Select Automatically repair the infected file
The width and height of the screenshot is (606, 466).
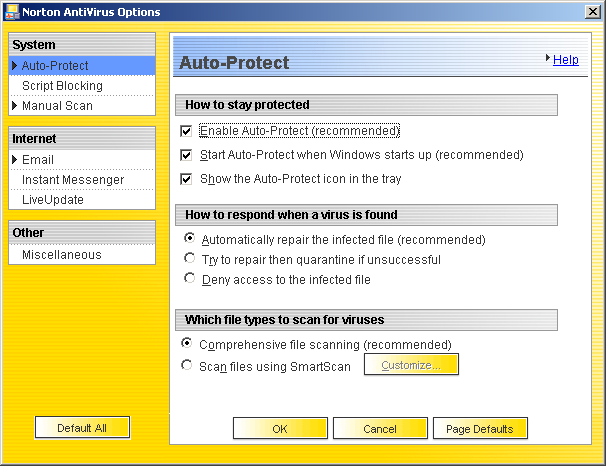(189, 238)
